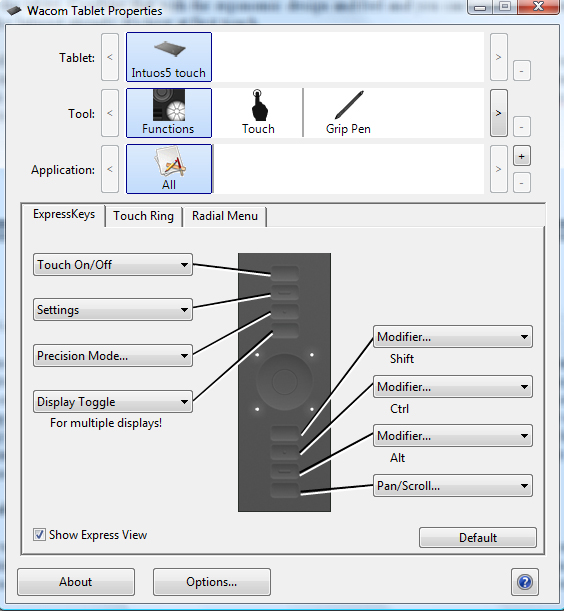The image size is (564, 611).
Task: Choose the Touch tool icon
Action: point(258,113)
